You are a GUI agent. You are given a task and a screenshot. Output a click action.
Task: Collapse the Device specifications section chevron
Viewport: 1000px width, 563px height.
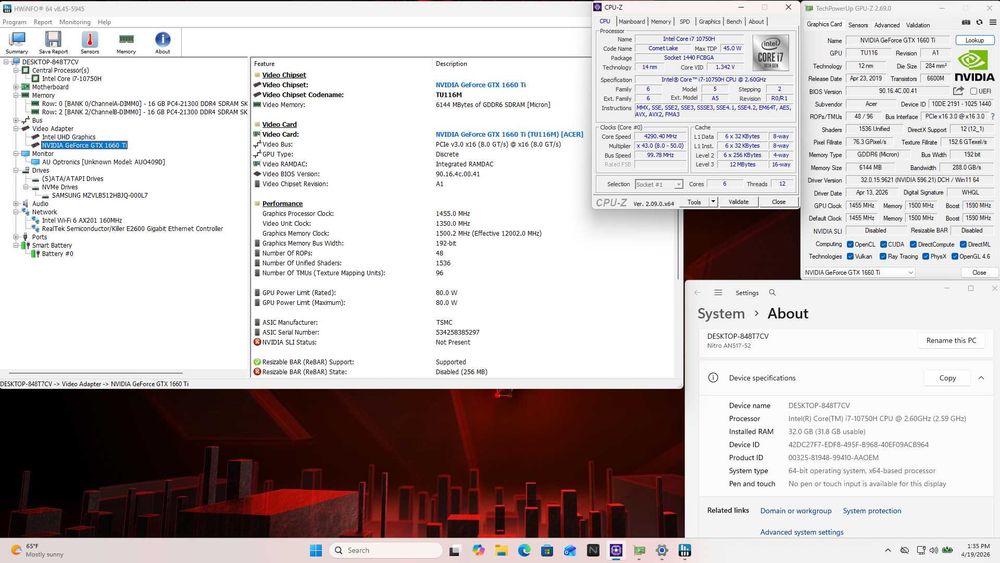pyautogui.click(x=981, y=378)
